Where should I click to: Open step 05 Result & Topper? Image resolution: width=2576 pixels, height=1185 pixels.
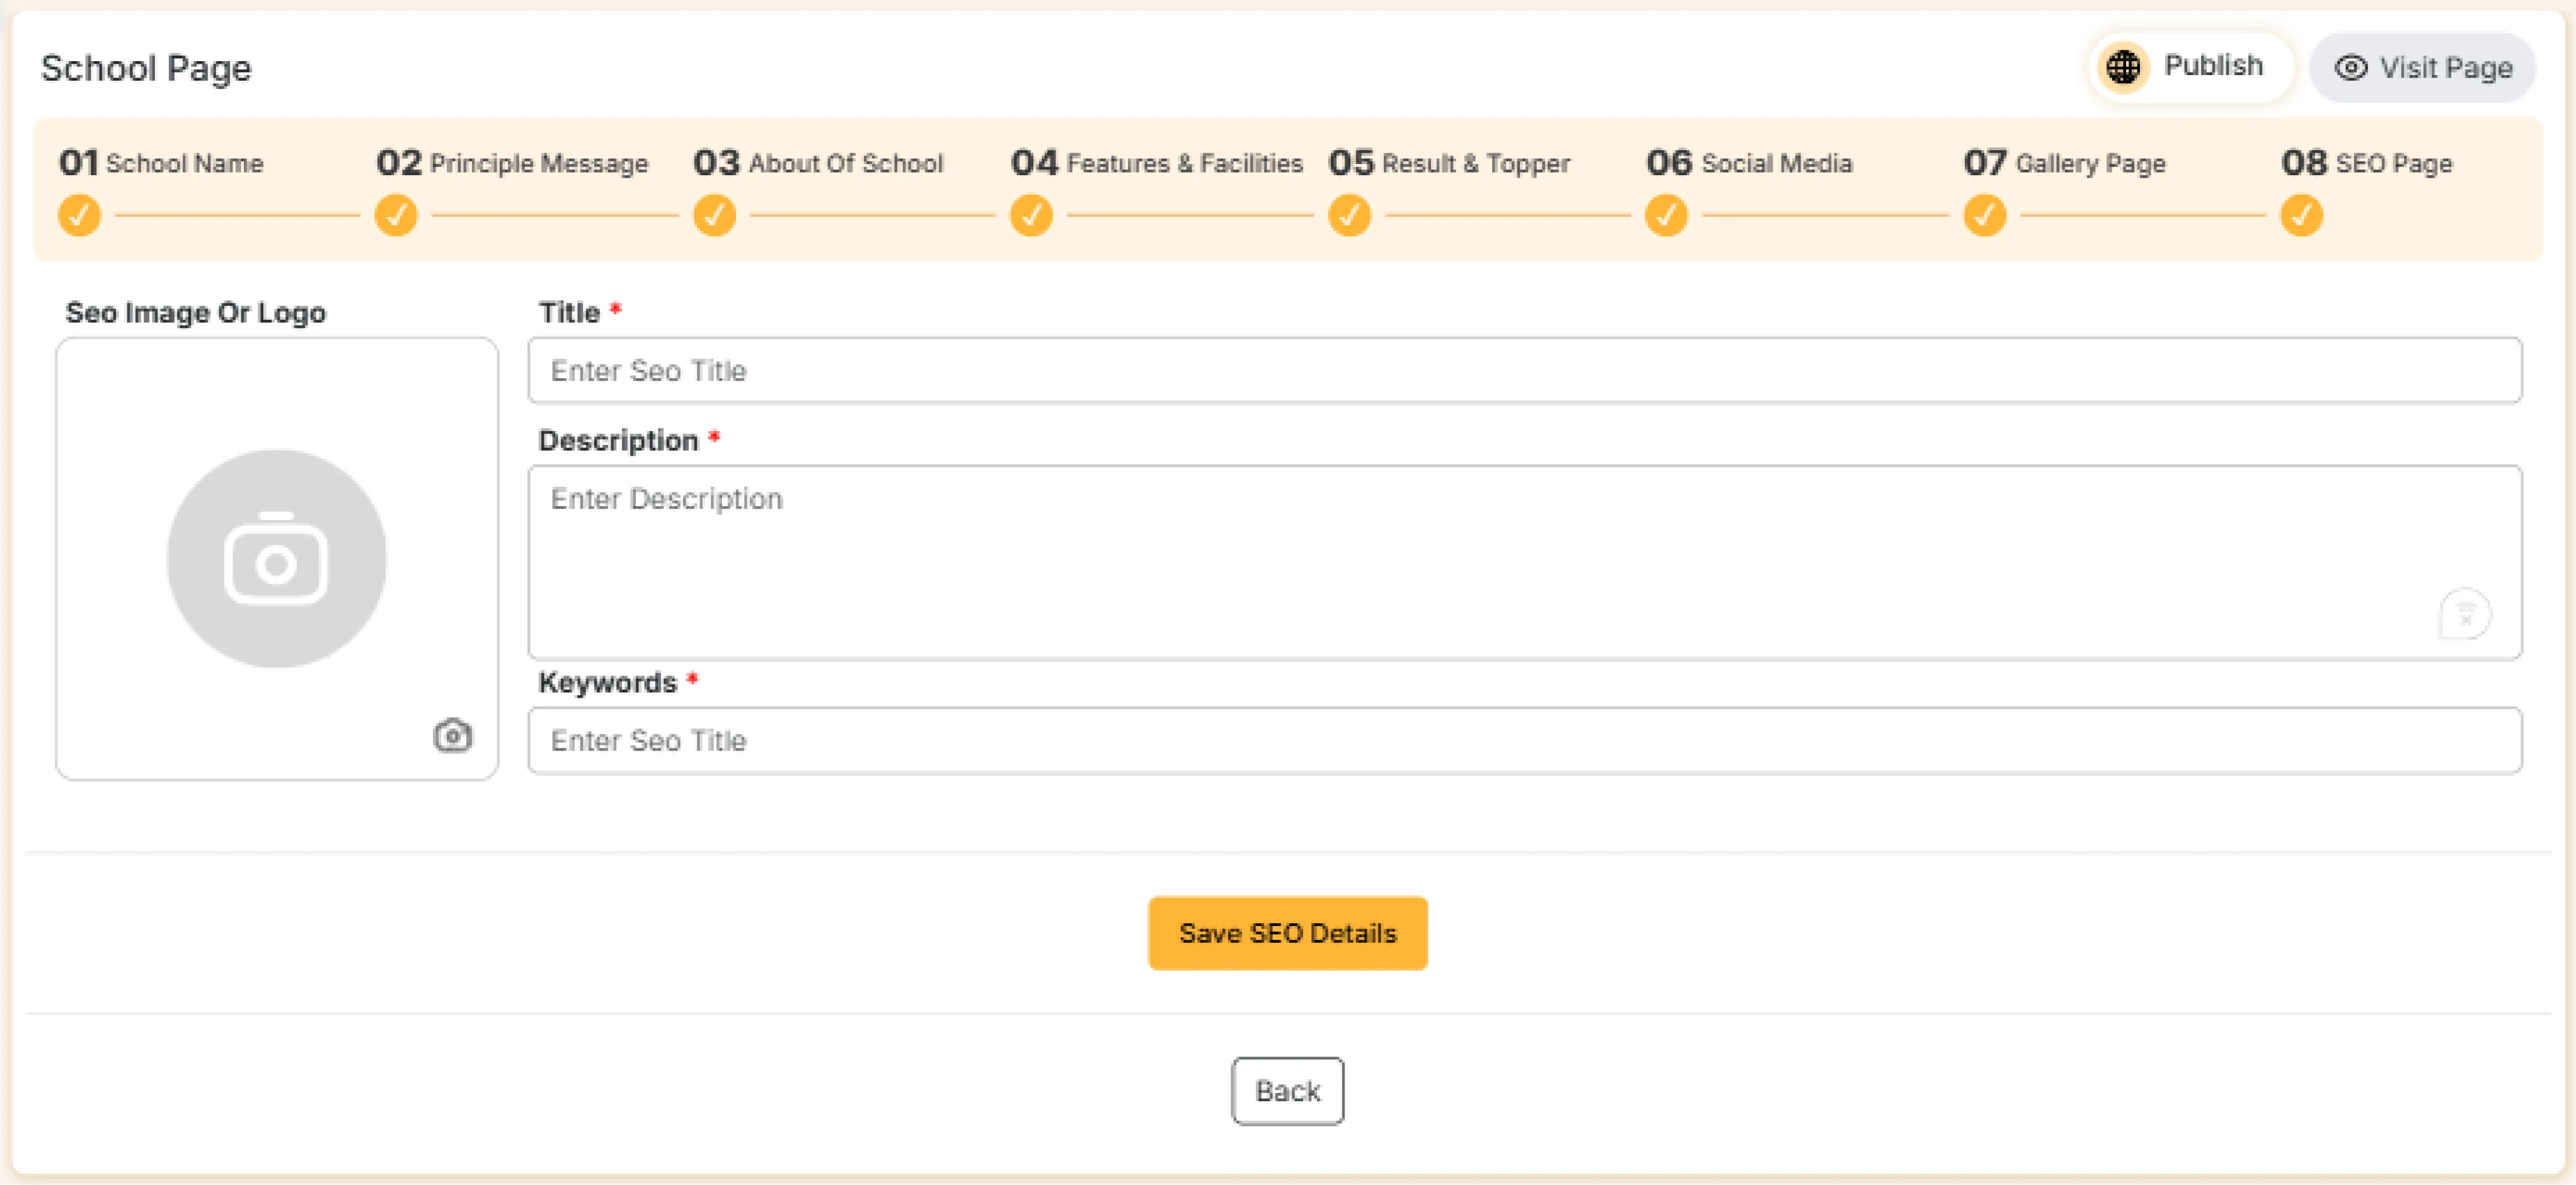pos(1449,163)
